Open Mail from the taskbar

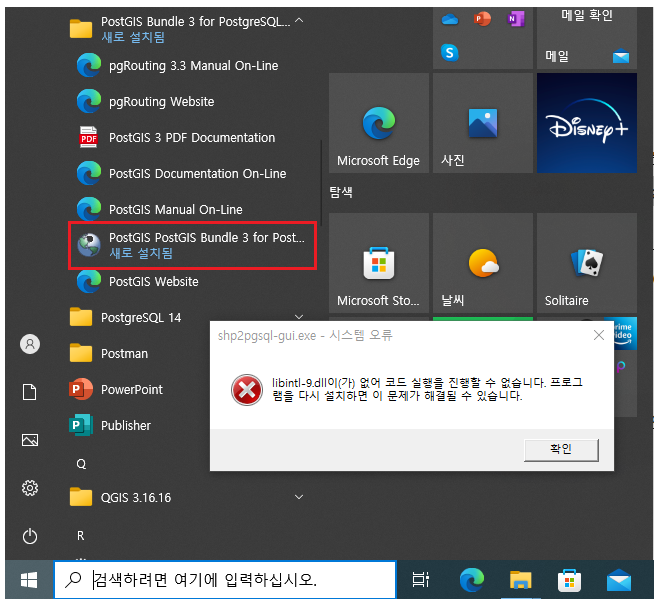point(619,580)
